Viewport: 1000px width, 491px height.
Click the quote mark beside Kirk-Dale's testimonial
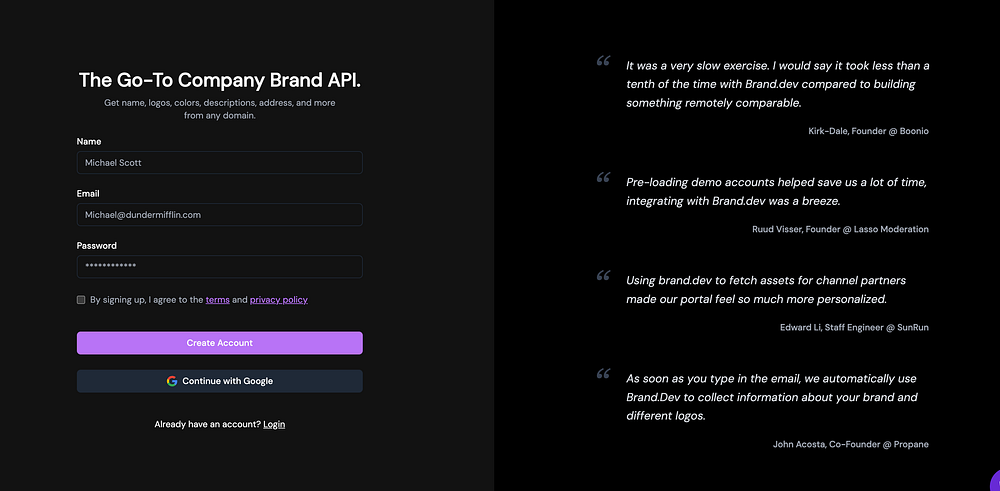point(603,62)
